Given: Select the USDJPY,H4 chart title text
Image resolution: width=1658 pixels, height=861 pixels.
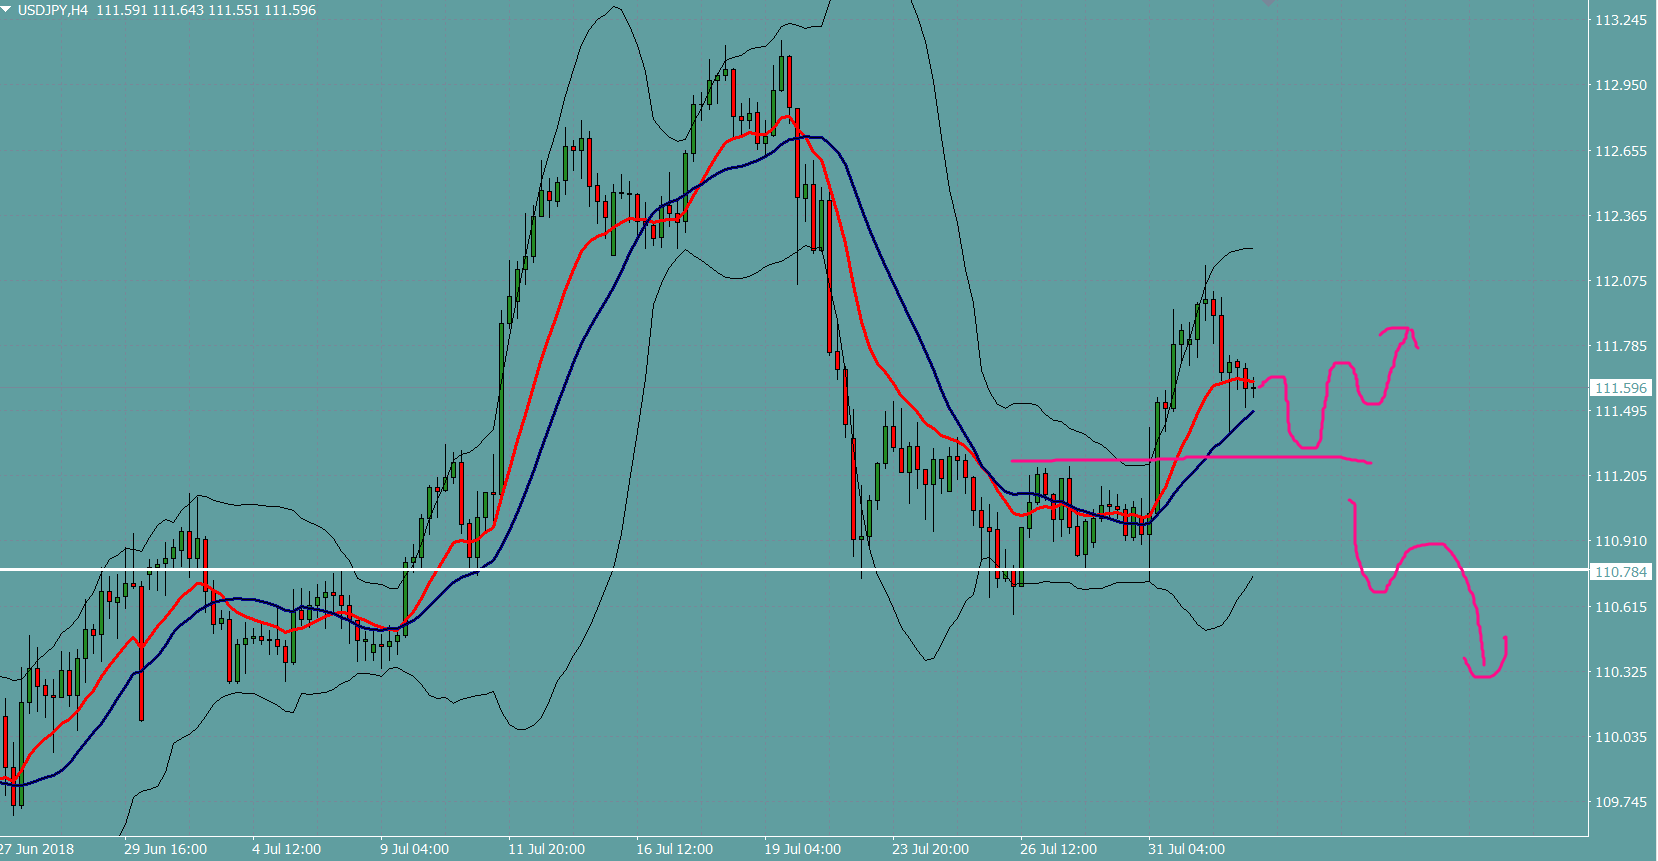Looking at the screenshot, I should click(52, 10).
